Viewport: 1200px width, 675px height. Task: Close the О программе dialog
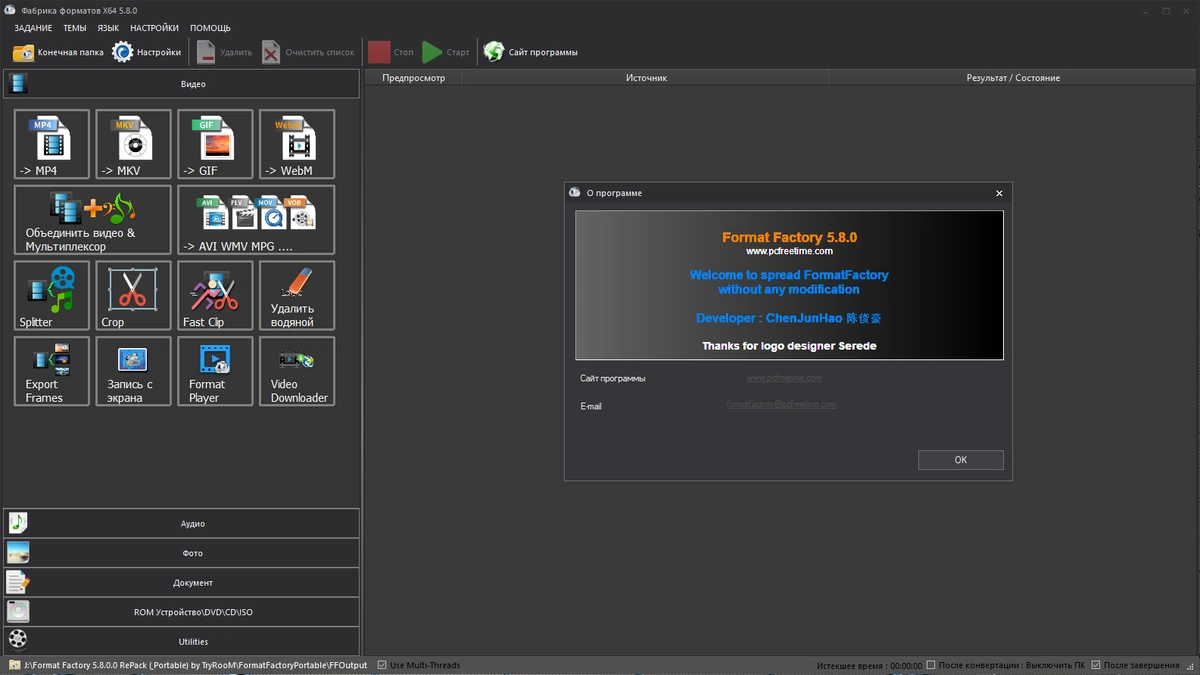click(999, 193)
